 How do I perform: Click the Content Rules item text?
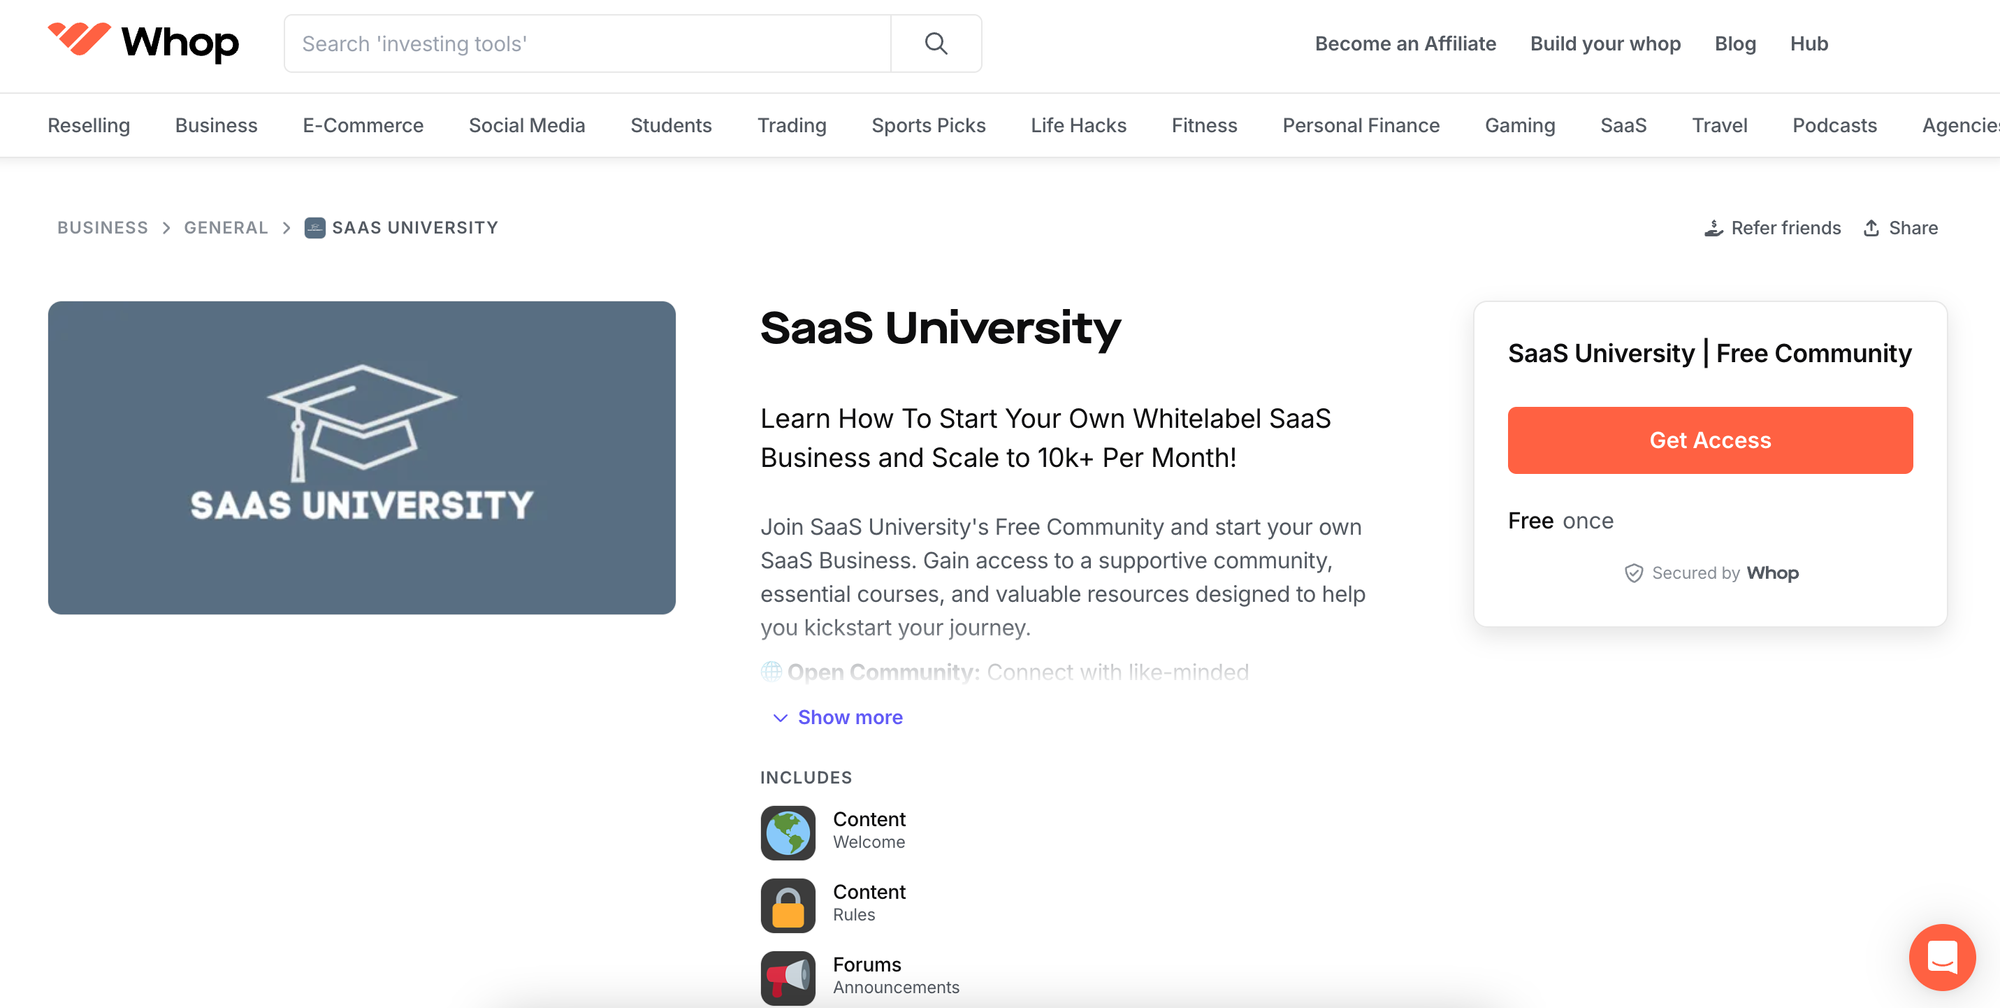click(x=869, y=903)
